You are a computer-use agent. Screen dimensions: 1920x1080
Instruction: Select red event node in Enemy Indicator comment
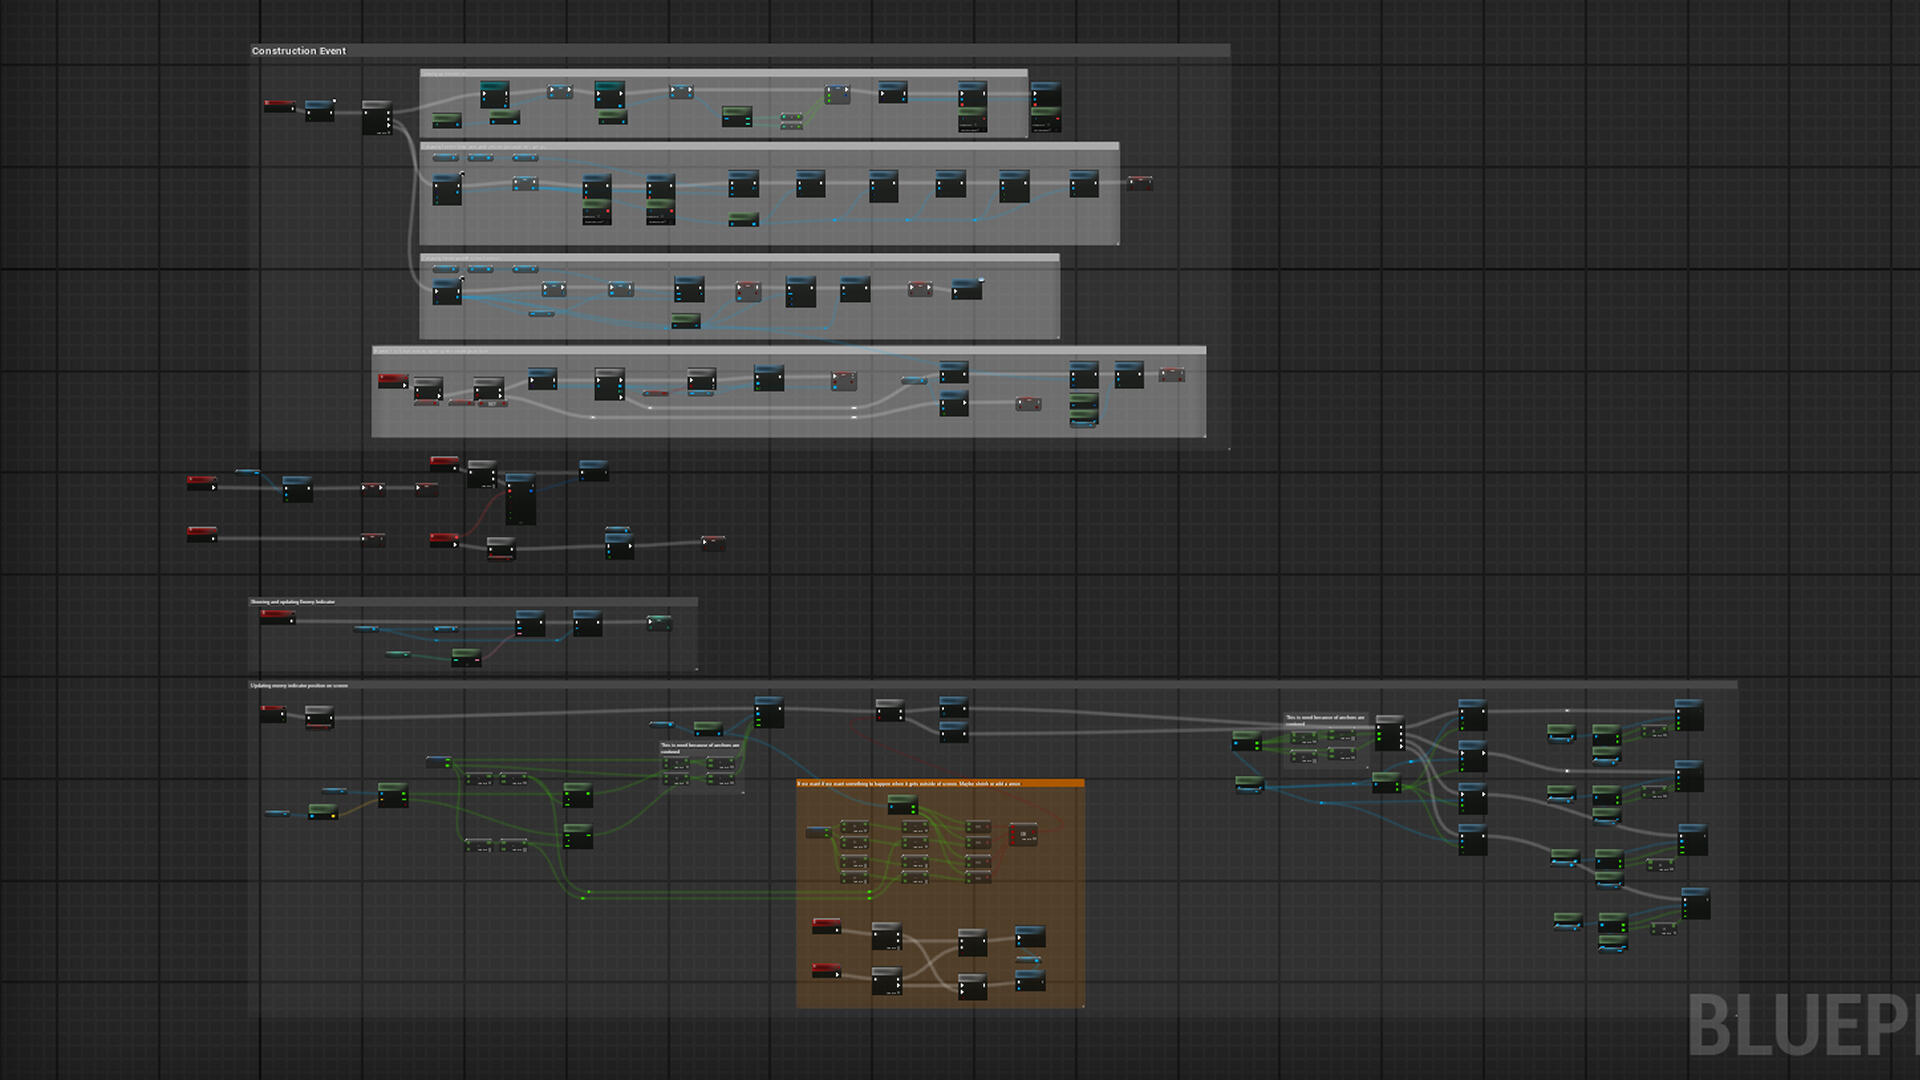[277, 618]
